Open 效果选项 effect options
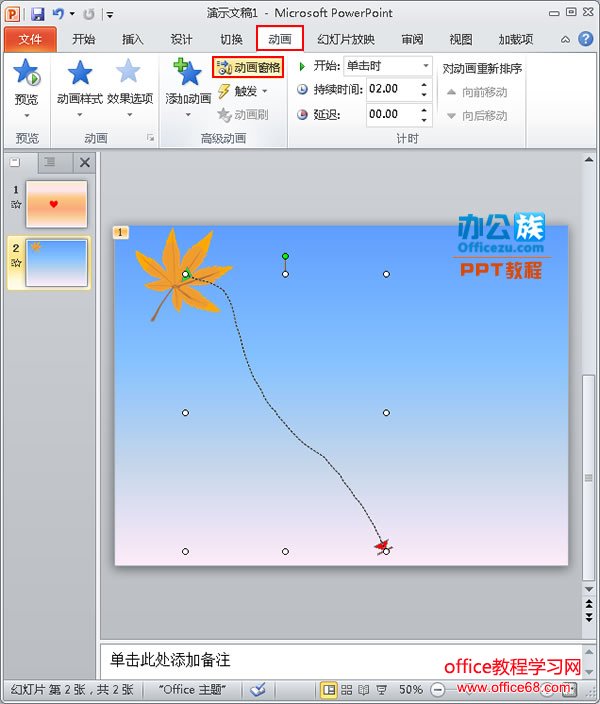 [130, 88]
